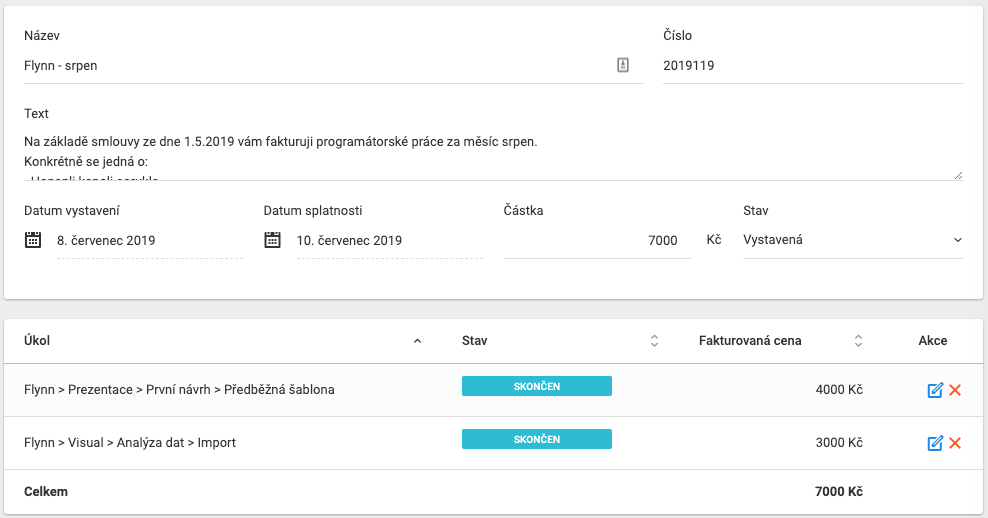Edit the Import task row

pos(935,443)
